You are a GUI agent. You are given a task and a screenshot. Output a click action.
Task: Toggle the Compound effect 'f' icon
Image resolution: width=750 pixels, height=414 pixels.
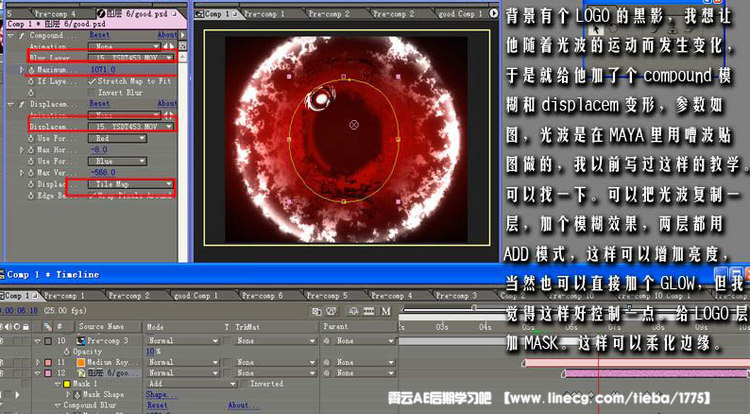pos(22,35)
